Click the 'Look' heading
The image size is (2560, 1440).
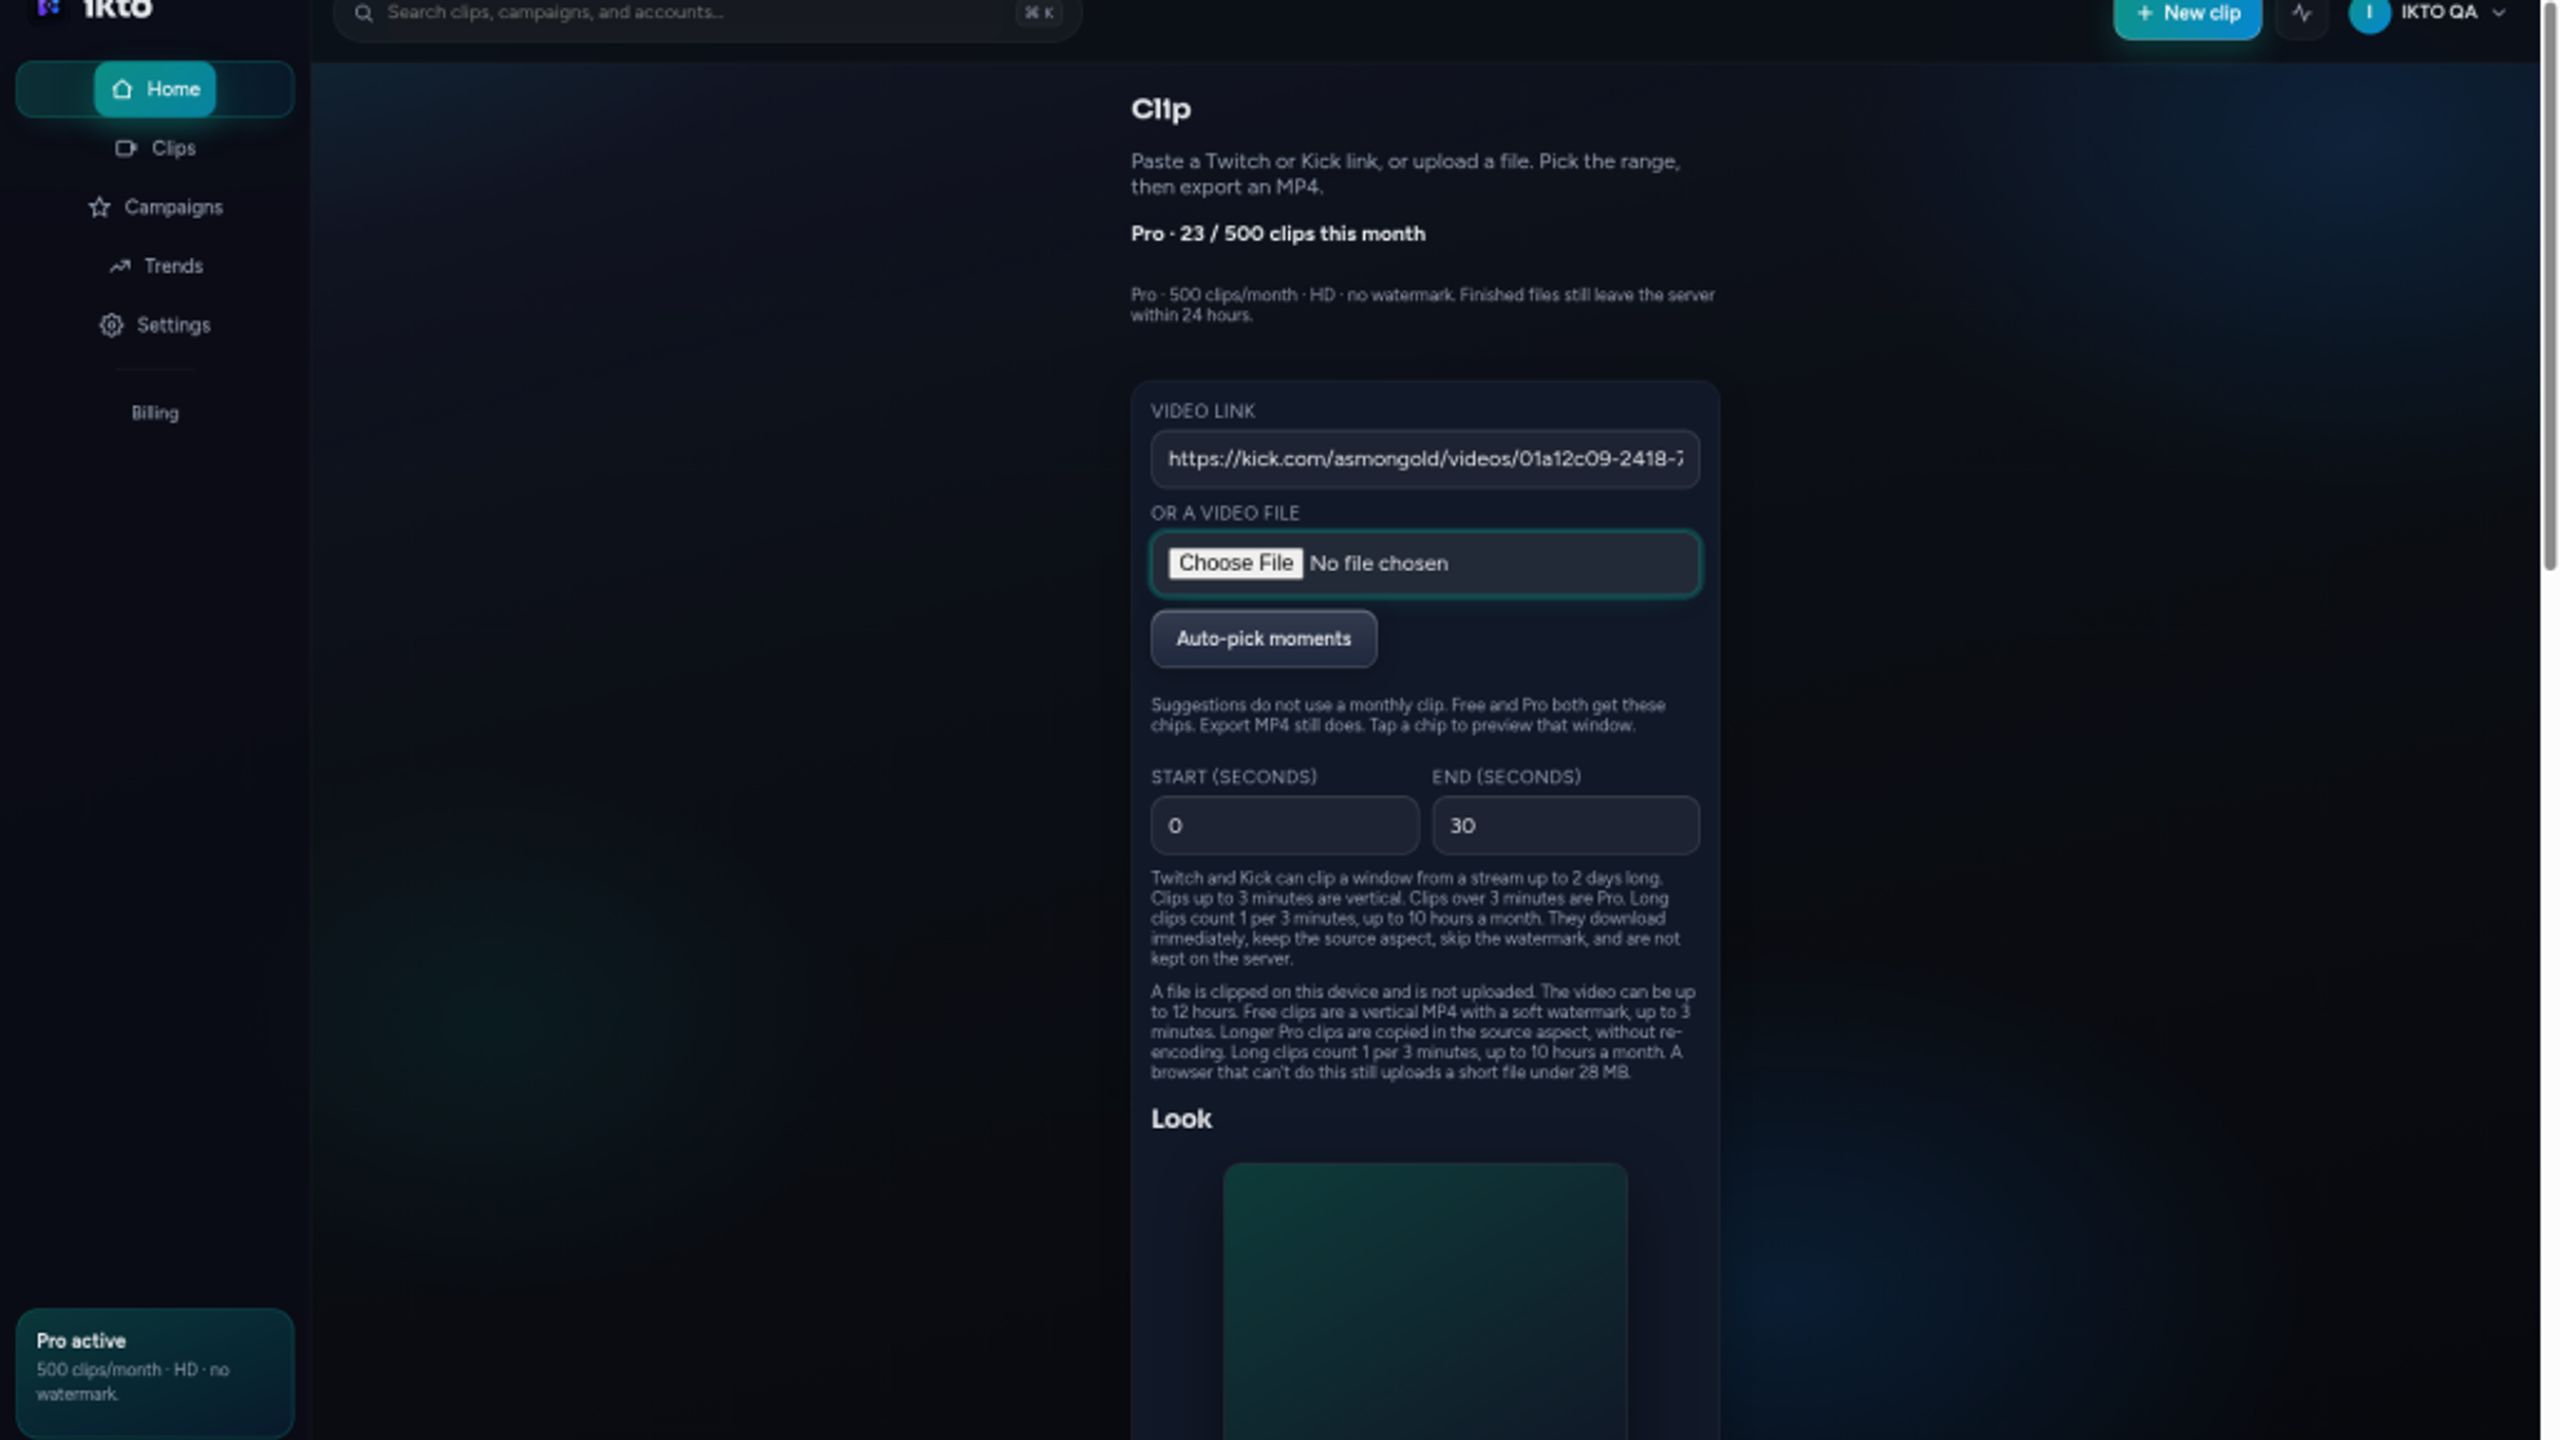[1181, 1119]
